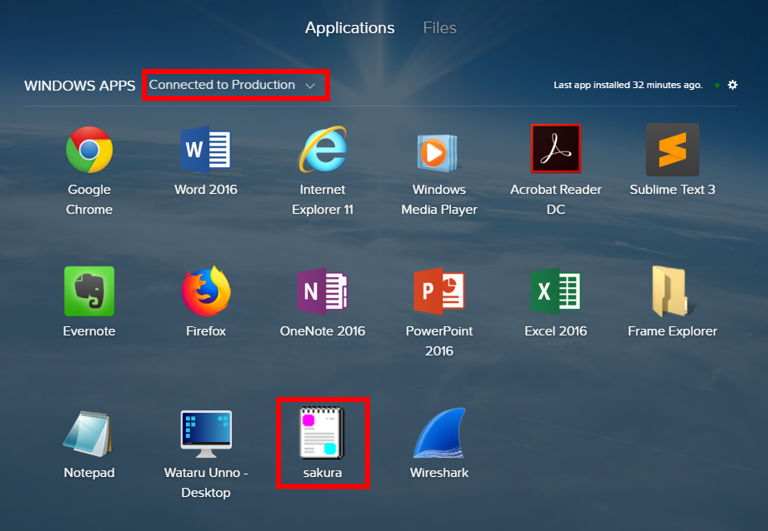
Task: Open the PowerPoint 2016 icon
Action: point(439,291)
